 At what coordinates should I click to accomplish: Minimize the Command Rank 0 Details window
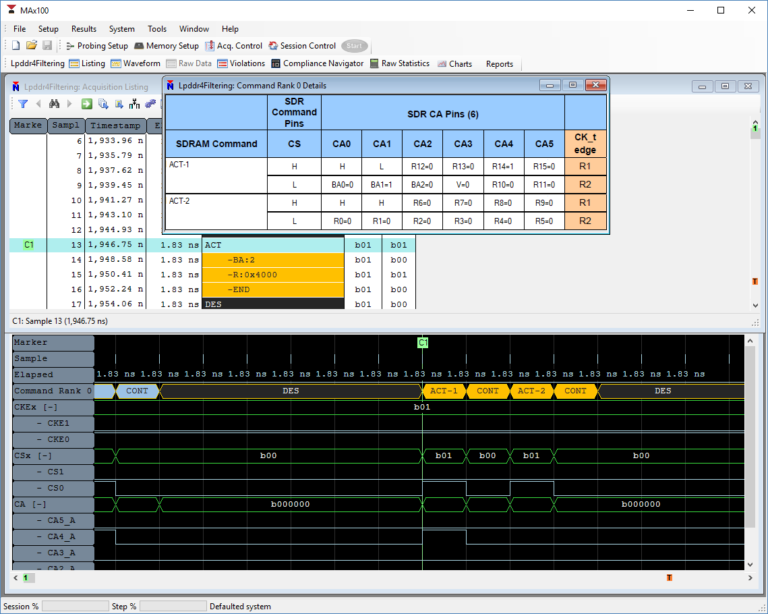point(550,85)
